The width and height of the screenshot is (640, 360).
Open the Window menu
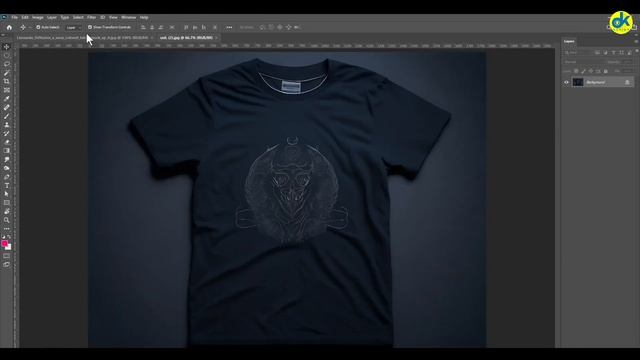coord(129,18)
